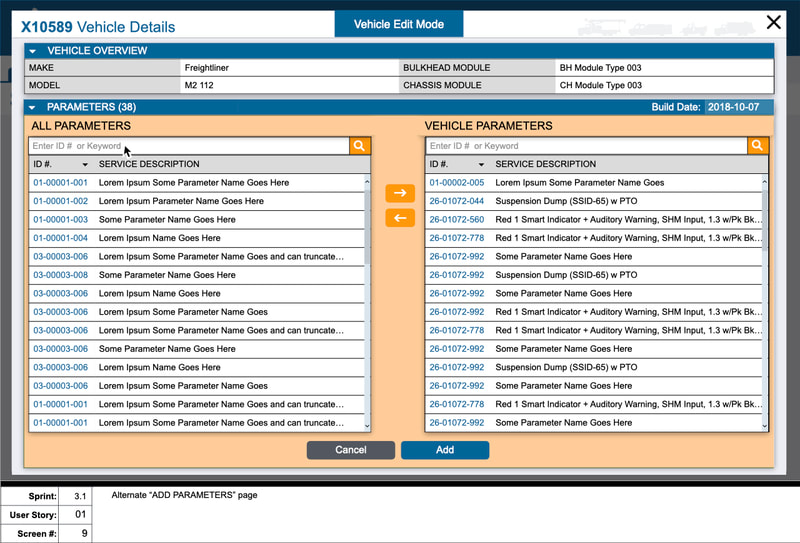The width and height of the screenshot is (800, 543).
Task: Click the CH Module Type 003 value
Action: tap(601, 85)
